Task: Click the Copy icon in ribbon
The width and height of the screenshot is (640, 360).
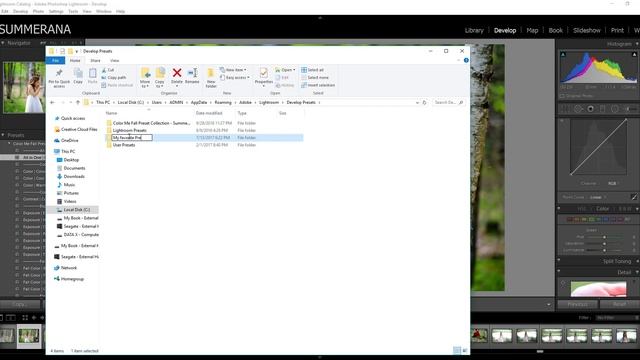Action: pyautogui.click(x=78, y=73)
